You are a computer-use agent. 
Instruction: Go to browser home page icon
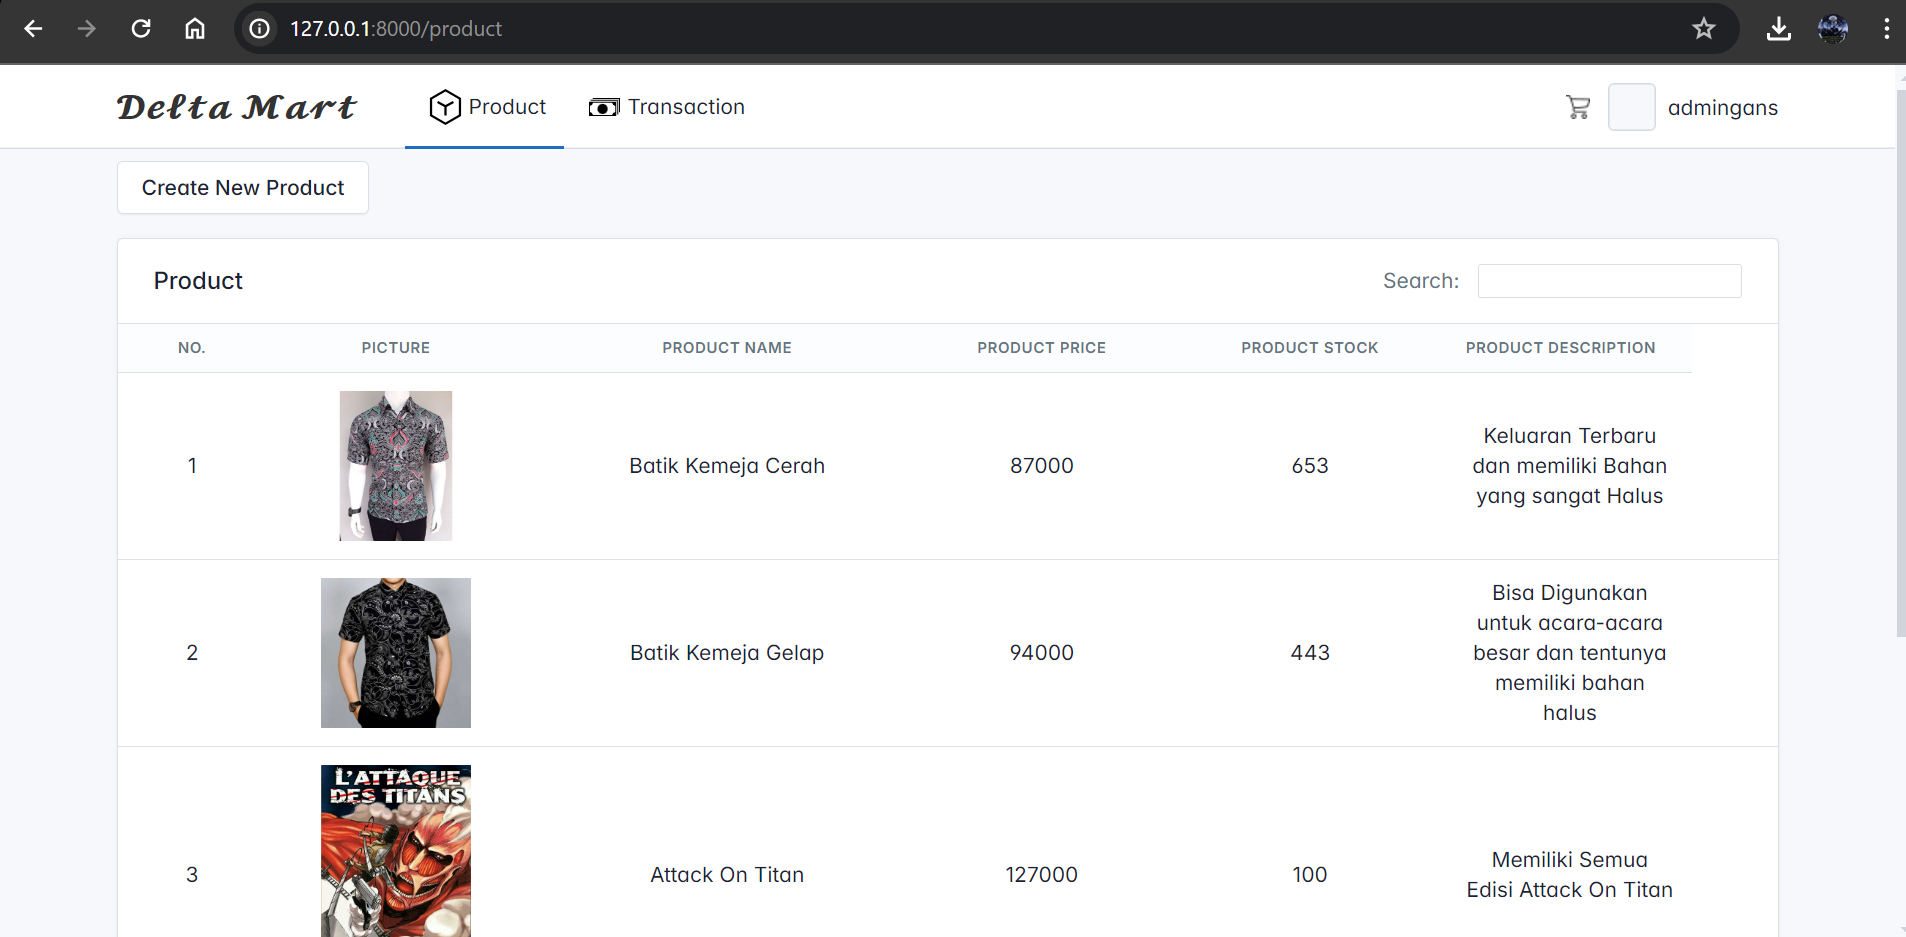coord(195,29)
